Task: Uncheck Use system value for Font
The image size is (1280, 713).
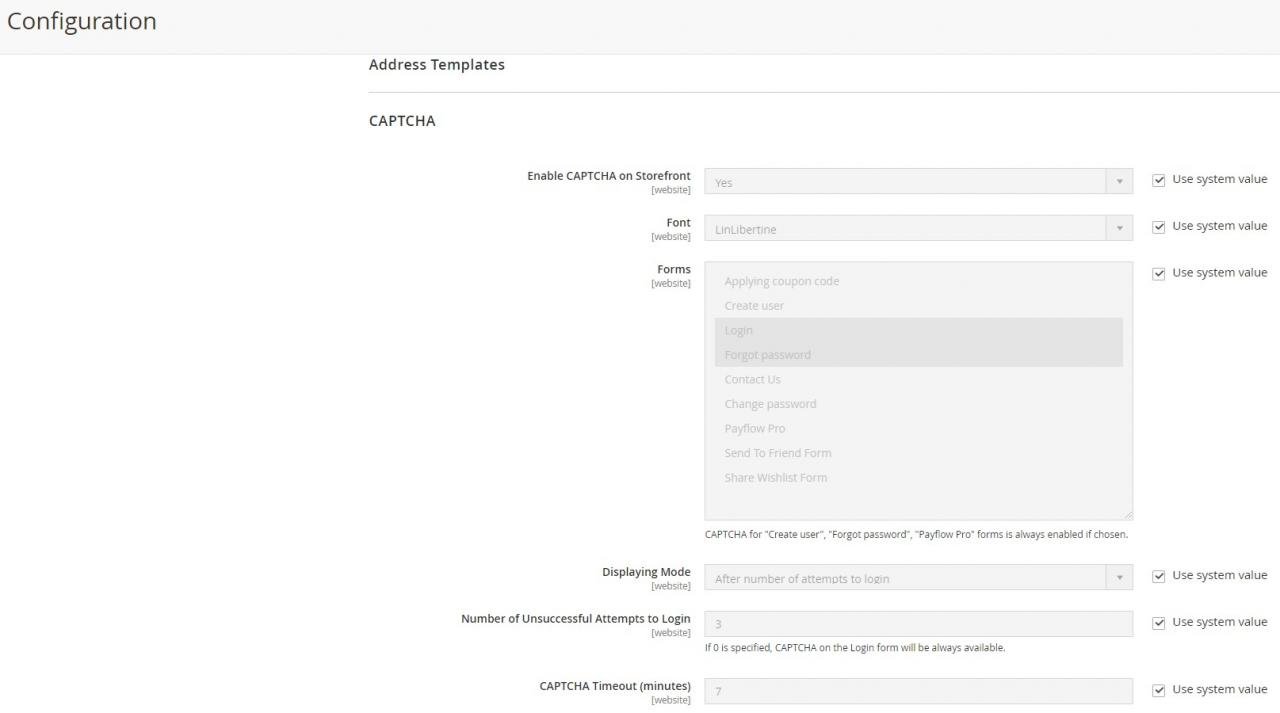Action: [1158, 227]
